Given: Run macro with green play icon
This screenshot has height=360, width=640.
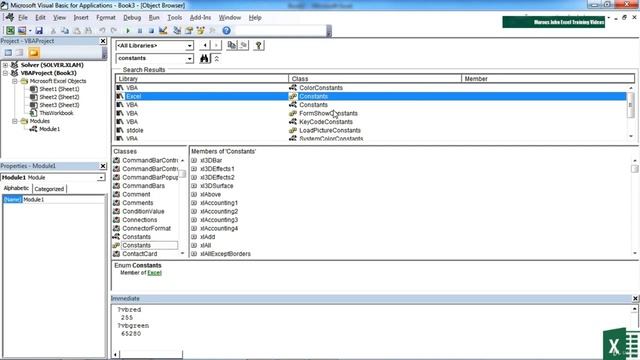Looking at the screenshot, I should [128, 31].
